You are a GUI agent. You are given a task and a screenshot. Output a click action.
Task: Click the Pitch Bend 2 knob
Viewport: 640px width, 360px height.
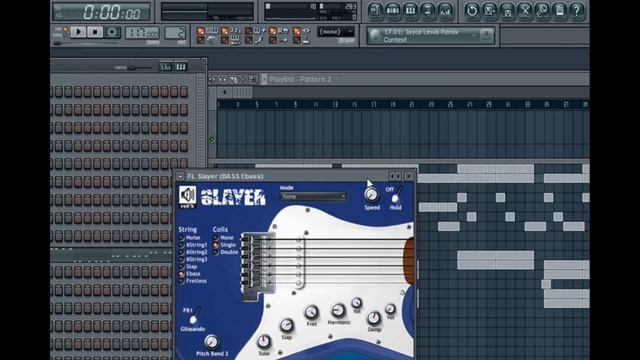pos(211,341)
